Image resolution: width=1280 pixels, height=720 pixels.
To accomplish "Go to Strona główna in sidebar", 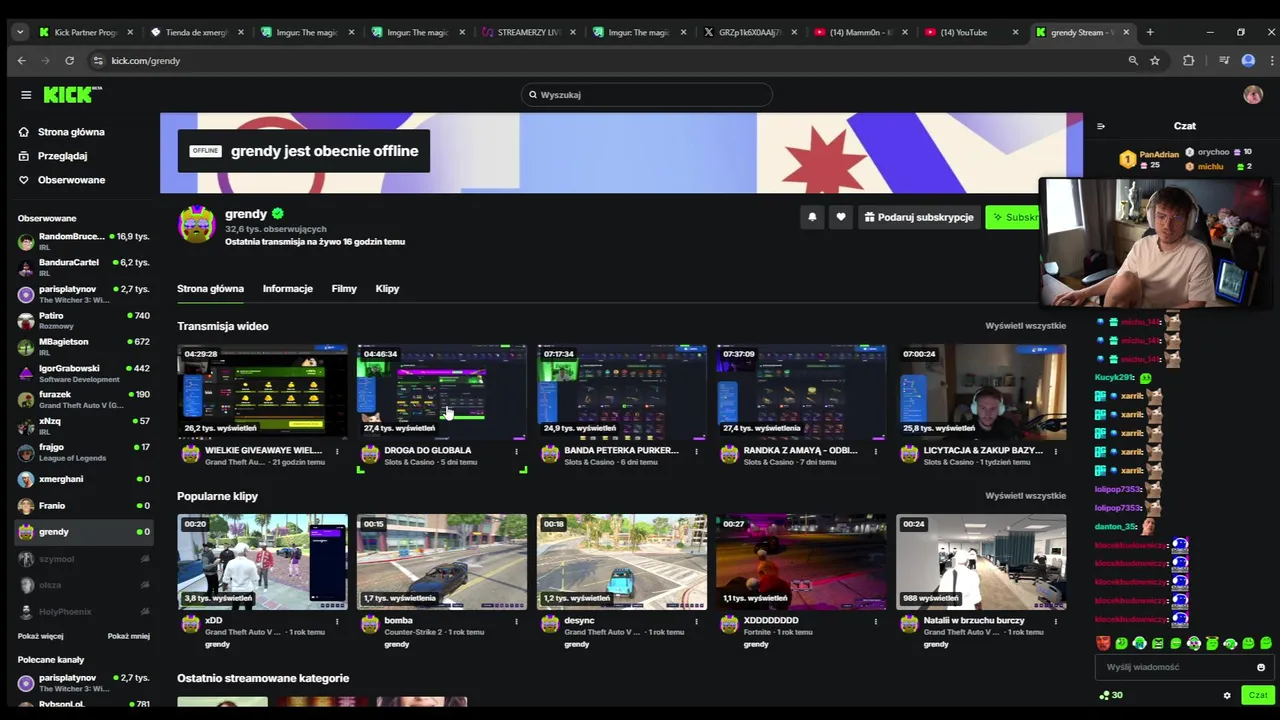I will coord(71,132).
